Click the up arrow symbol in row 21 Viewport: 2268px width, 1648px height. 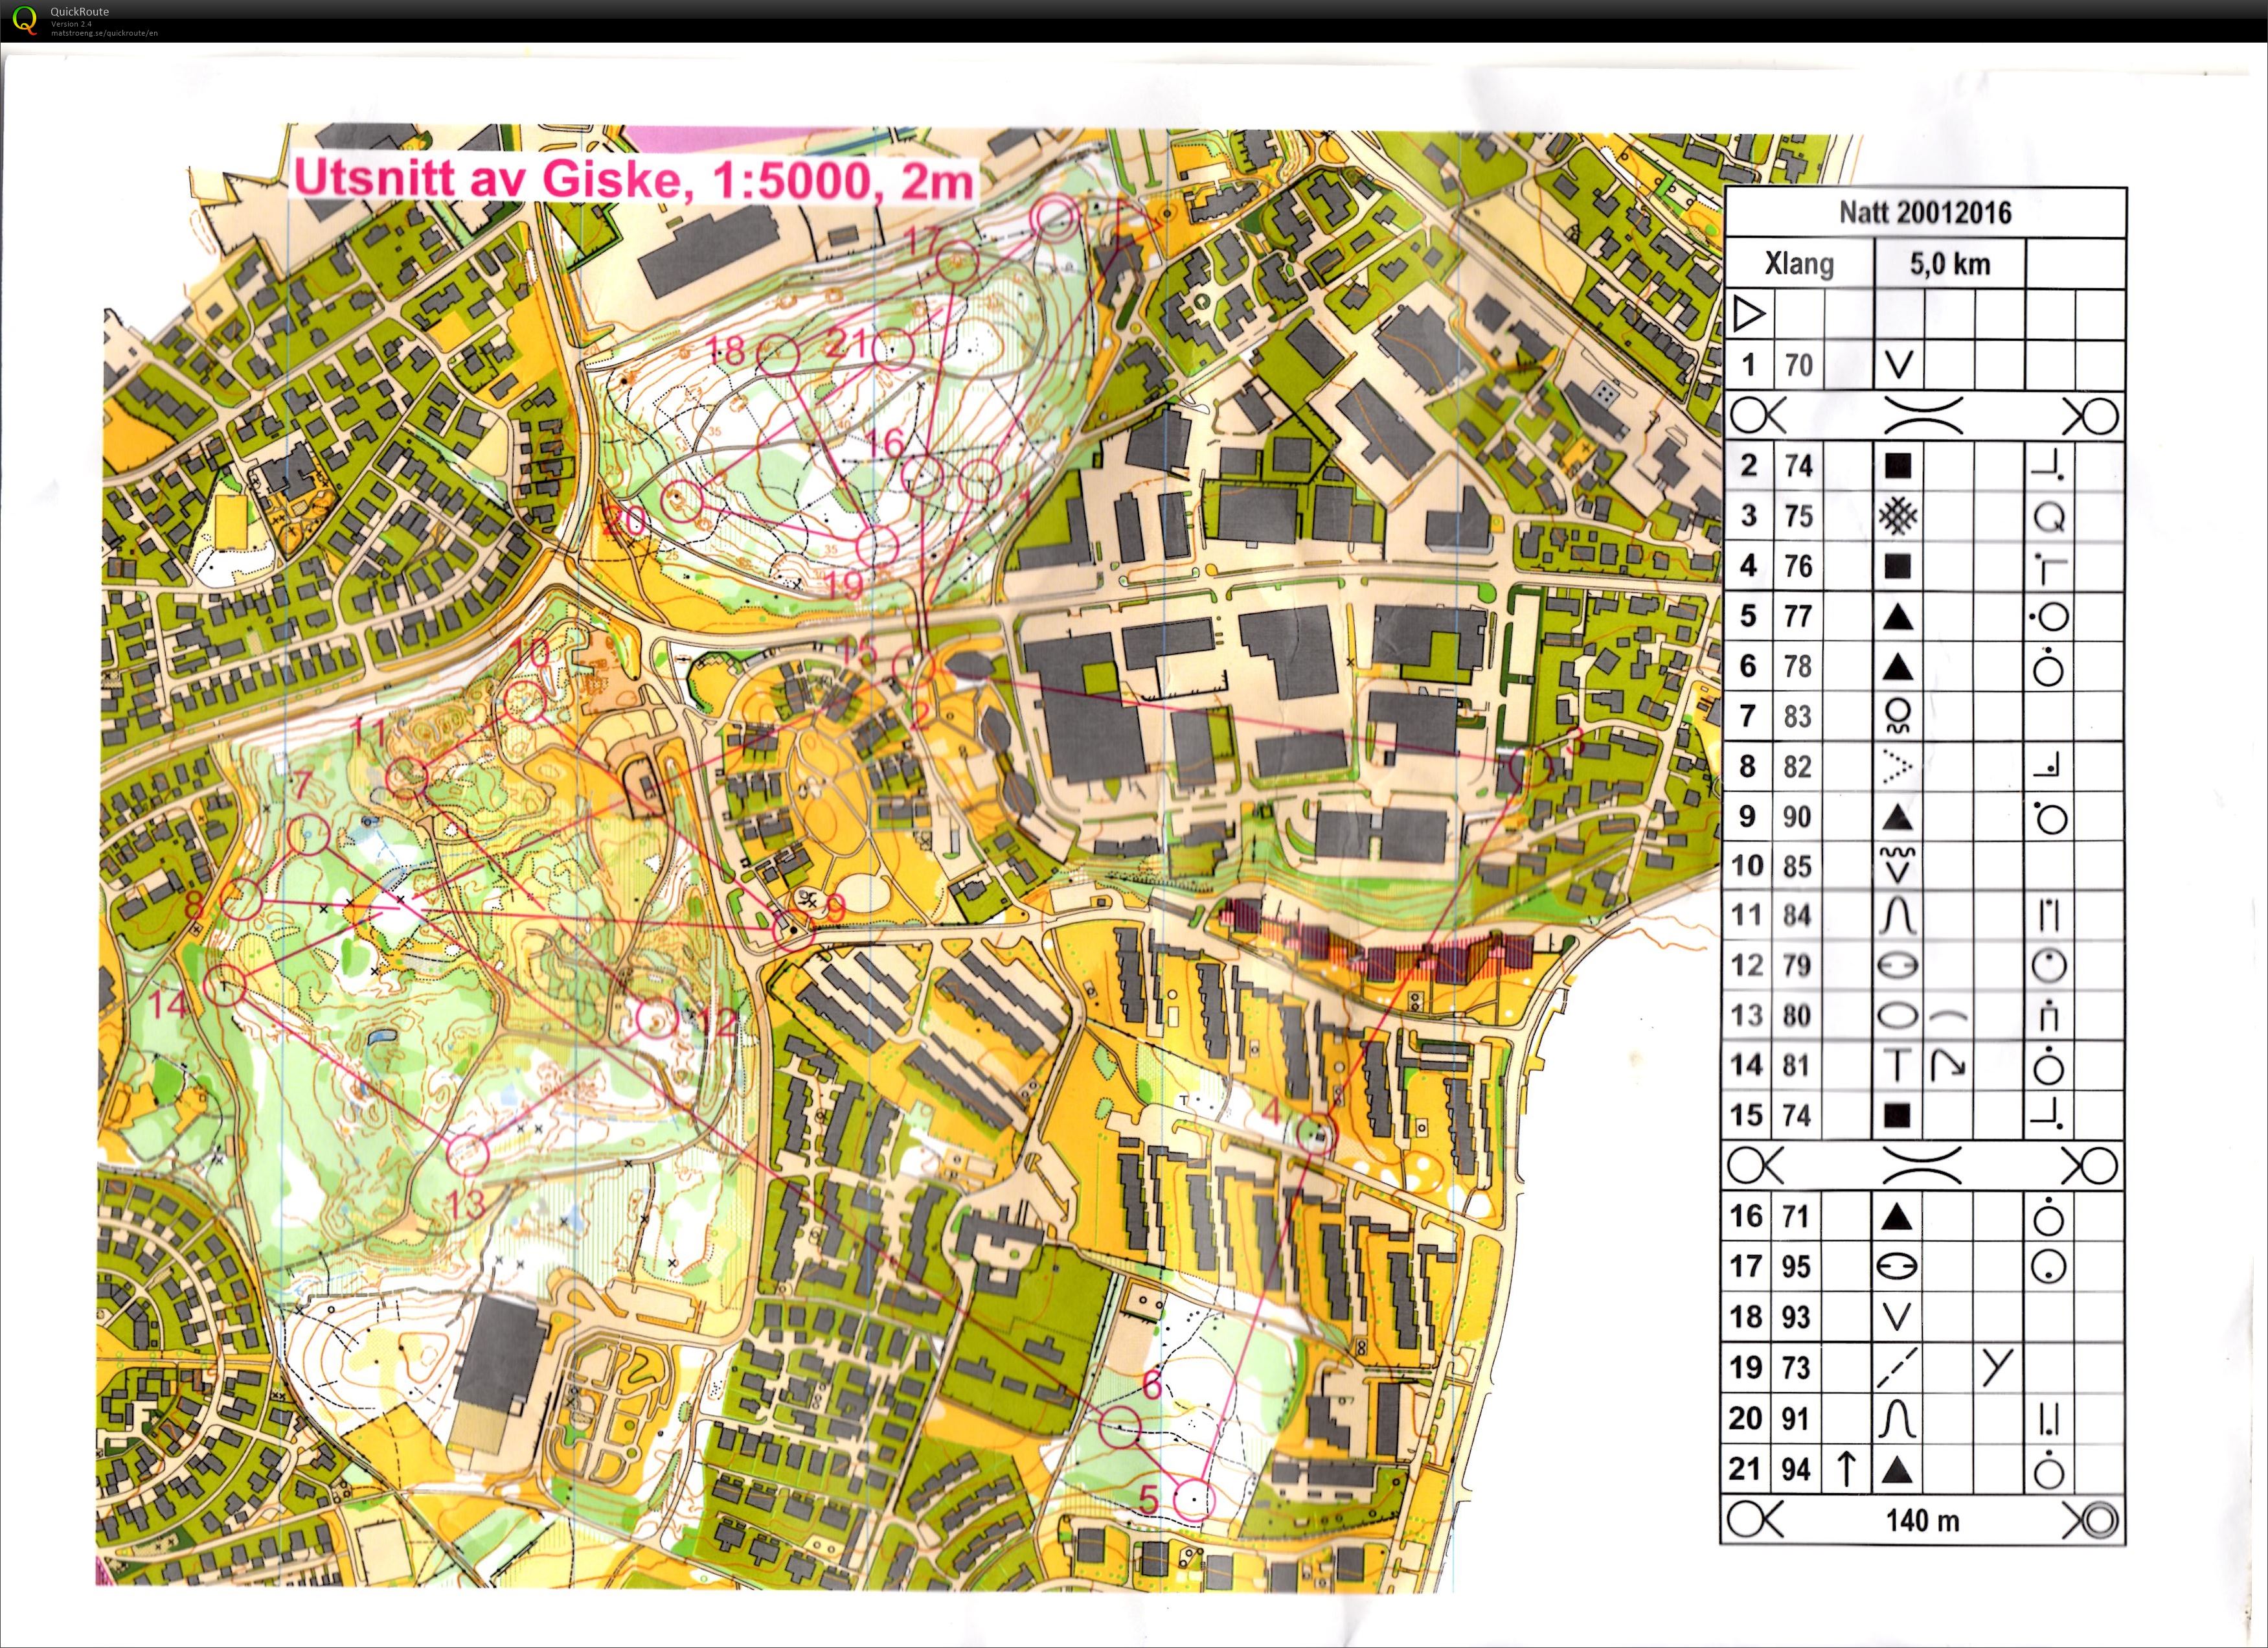1846,1468
